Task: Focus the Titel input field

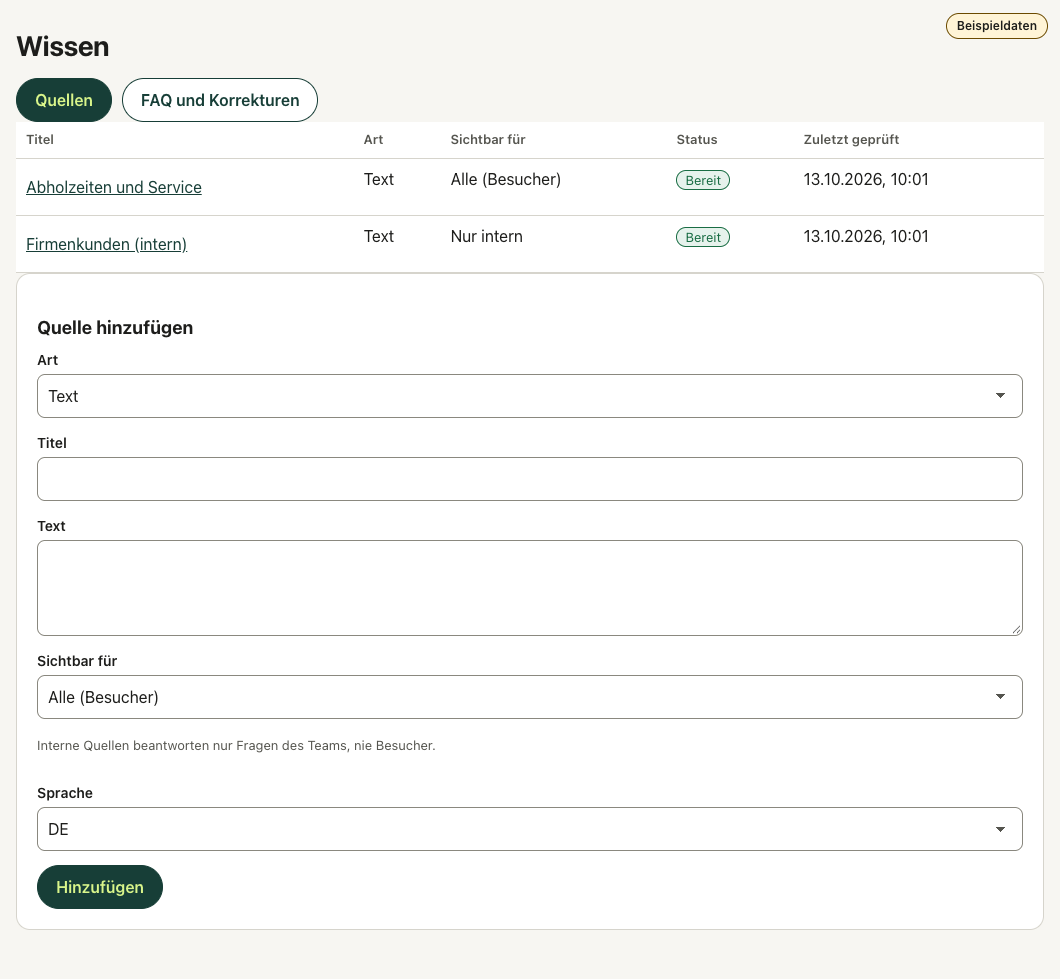Action: pyautogui.click(x=529, y=479)
